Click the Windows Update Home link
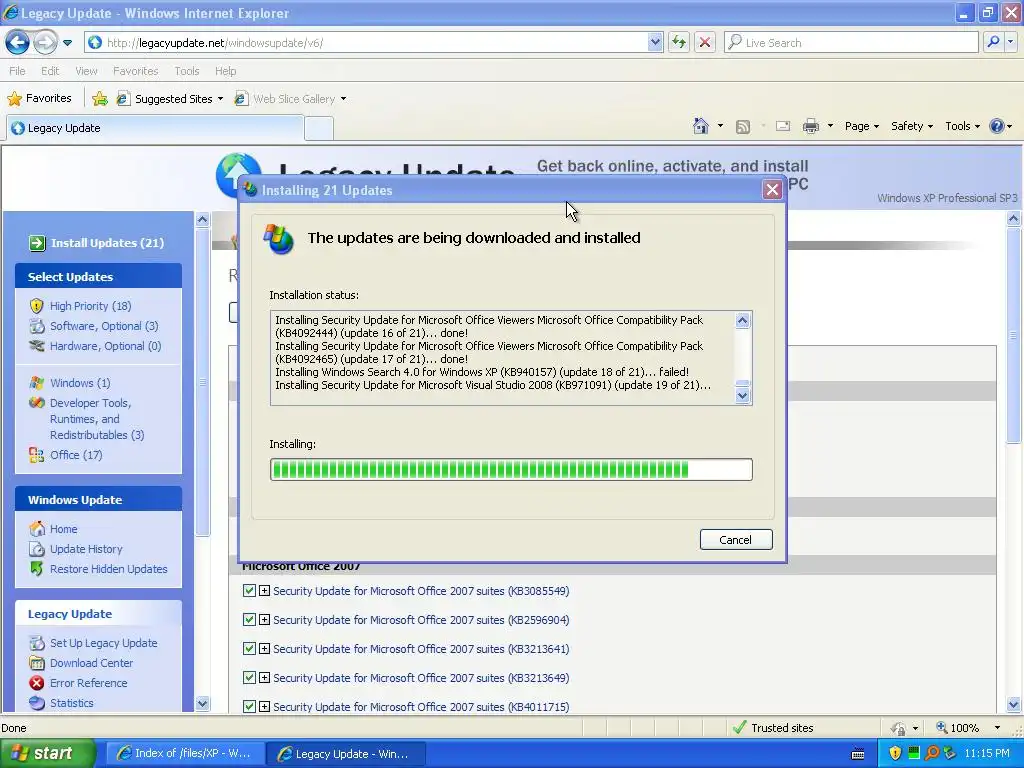The width and height of the screenshot is (1024, 768). click(x=63, y=529)
